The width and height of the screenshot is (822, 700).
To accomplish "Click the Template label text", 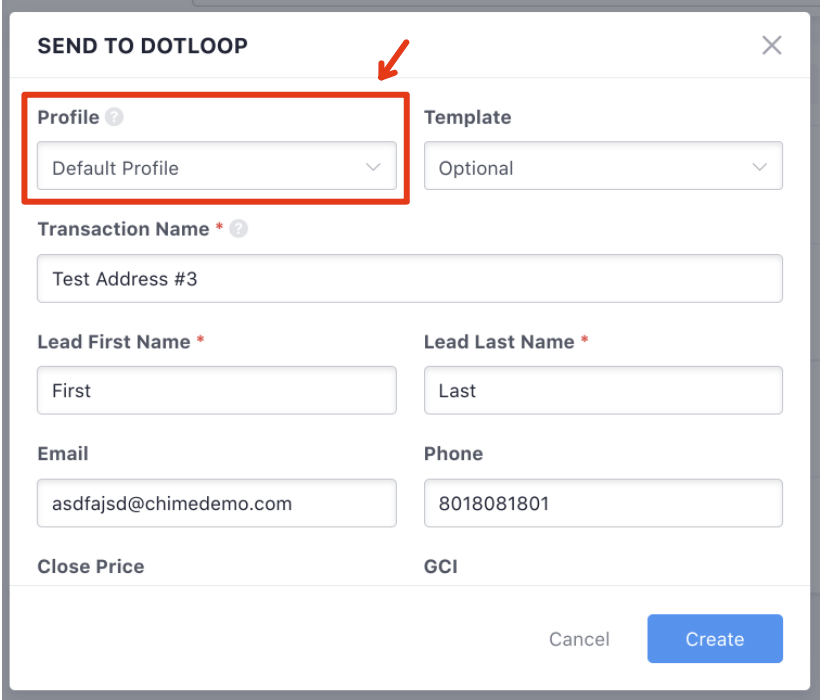I will click(x=468, y=117).
